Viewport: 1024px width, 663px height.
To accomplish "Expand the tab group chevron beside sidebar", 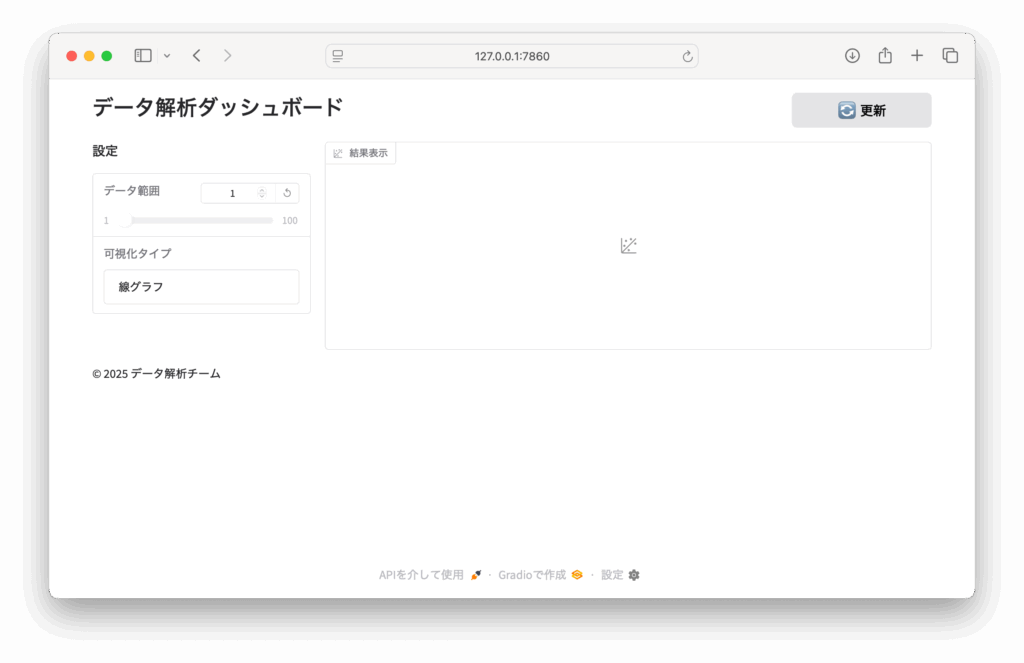I will point(167,56).
